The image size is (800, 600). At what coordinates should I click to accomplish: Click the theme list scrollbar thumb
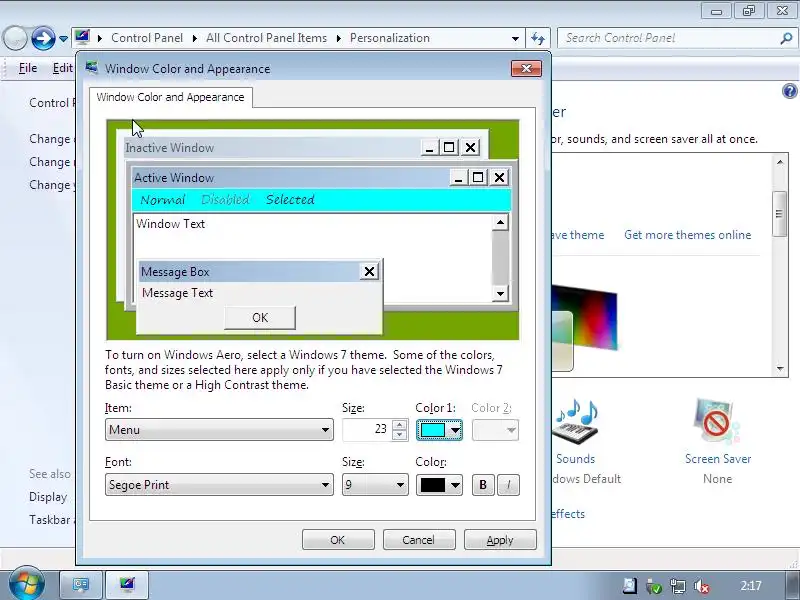coord(779,214)
